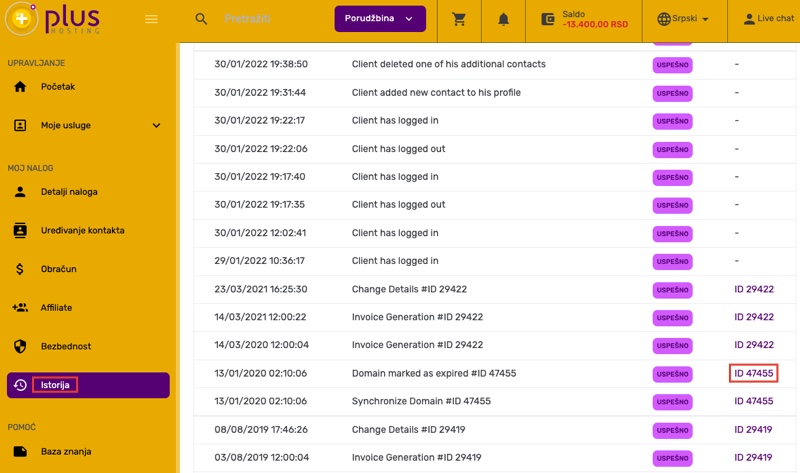The image size is (800, 473).
Task: Click the Saldo wallet icon
Action: coord(547,19)
